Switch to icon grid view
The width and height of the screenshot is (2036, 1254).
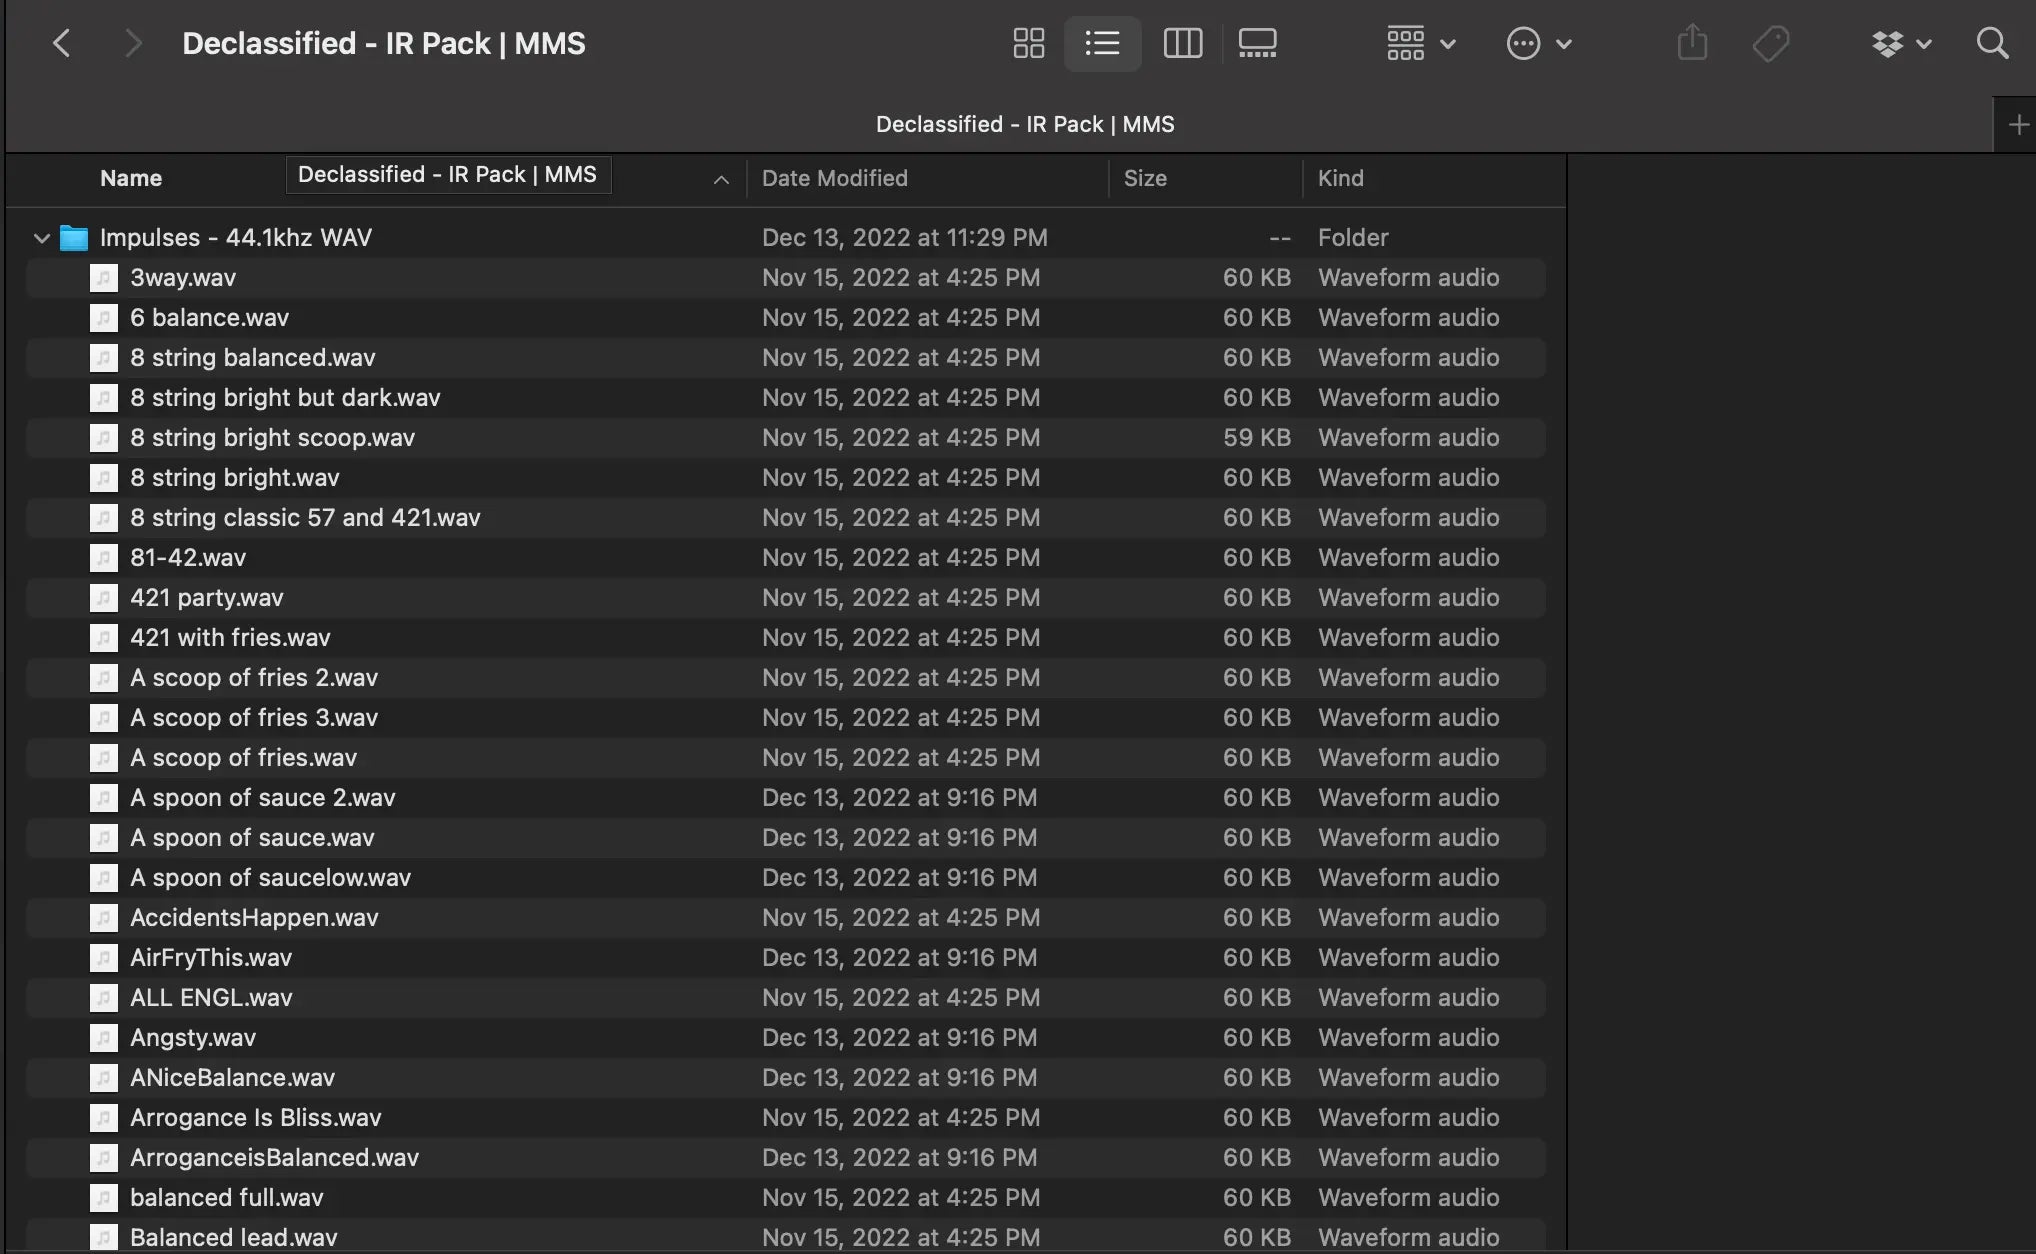coord(1028,43)
